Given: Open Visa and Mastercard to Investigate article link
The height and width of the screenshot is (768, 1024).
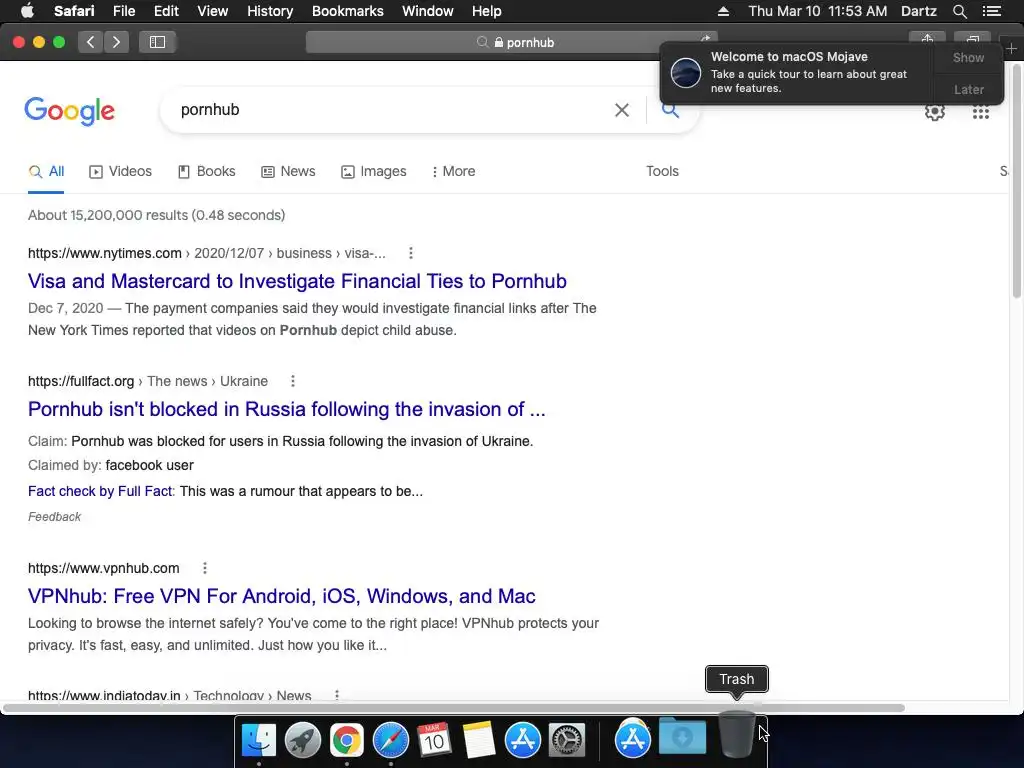Looking at the screenshot, I should pyautogui.click(x=297, y=281).
